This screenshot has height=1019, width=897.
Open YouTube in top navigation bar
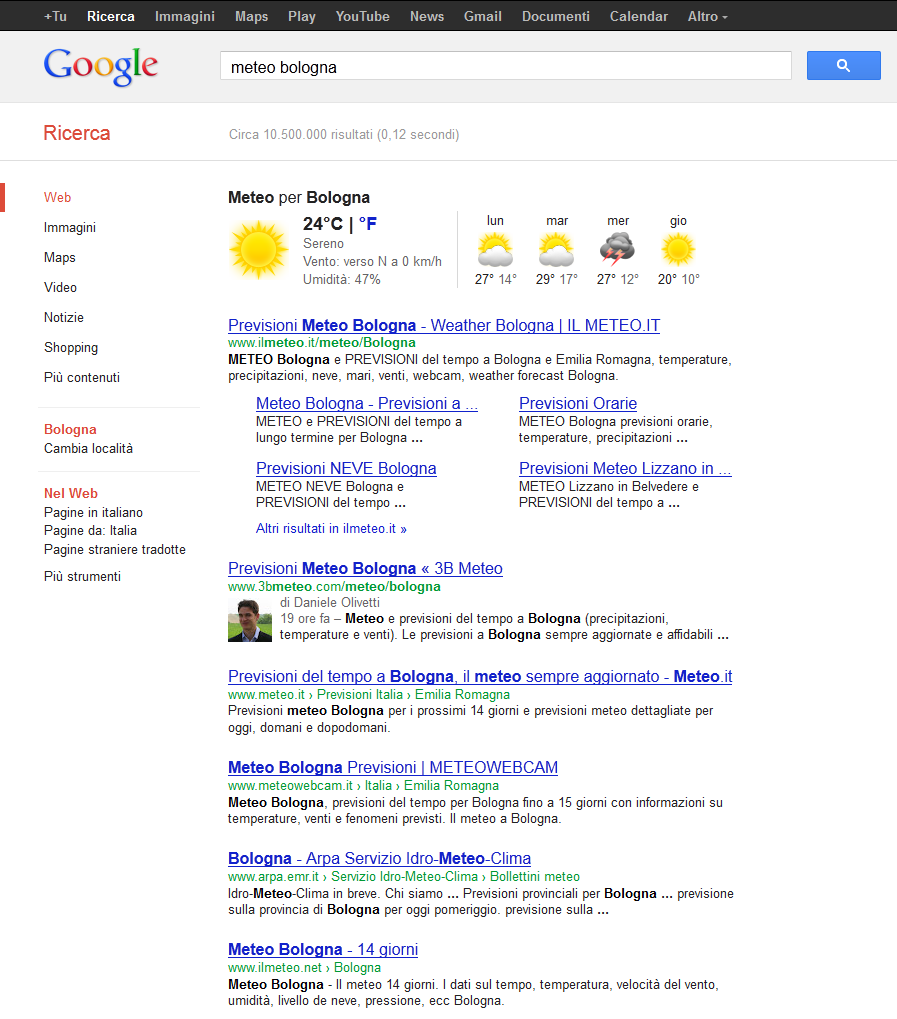(362, 16)
